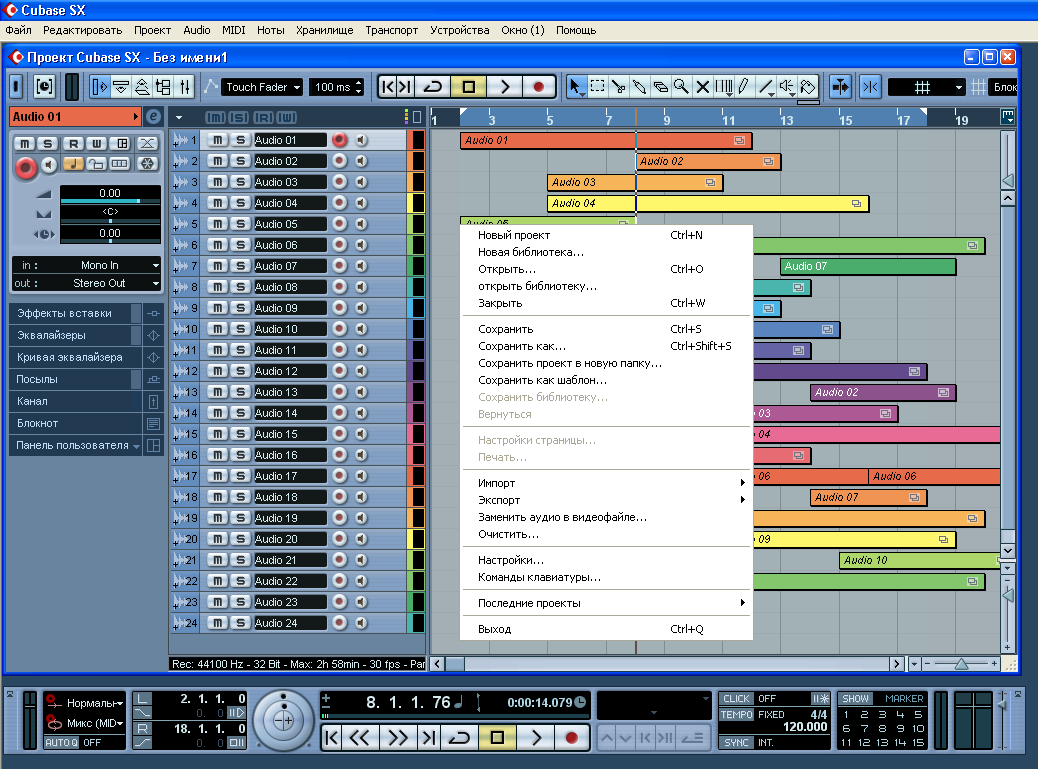Click Go to Previous Marker in toolbar
Image resolution: width=1038 pixels, height=769 pixels.
[388, 87]
